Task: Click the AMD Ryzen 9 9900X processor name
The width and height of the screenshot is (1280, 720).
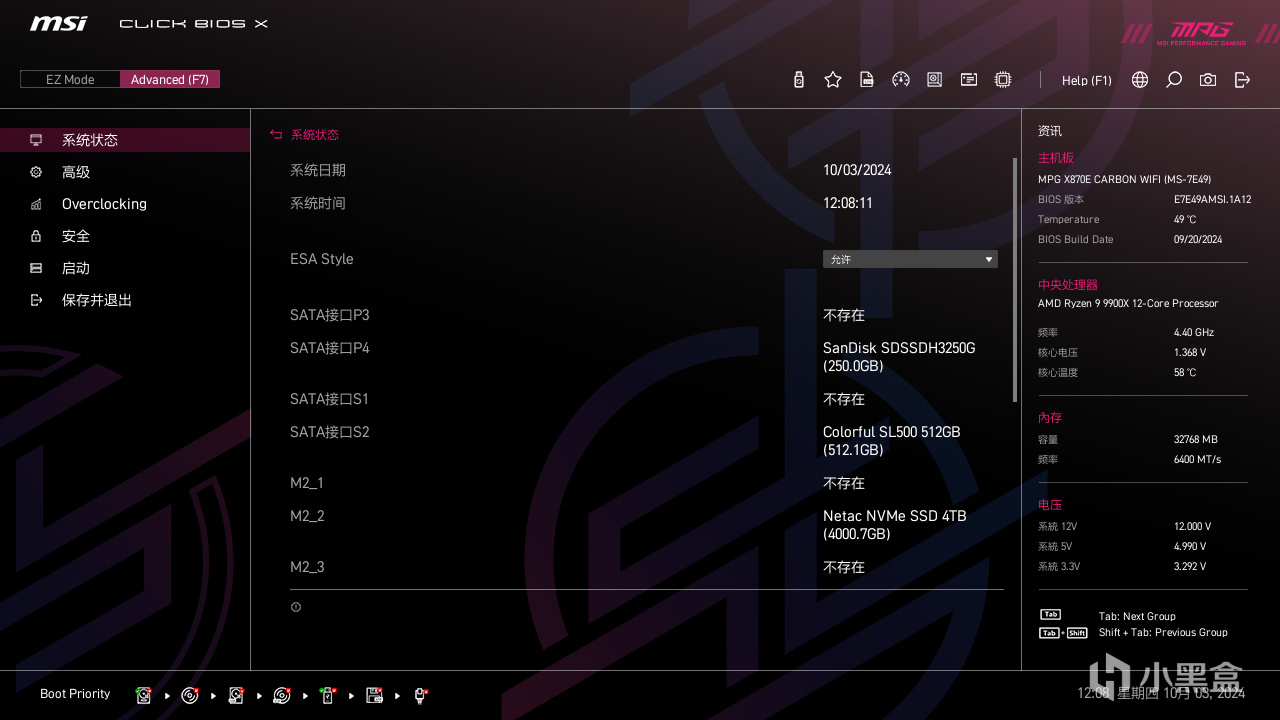Action: (1129, 303)
